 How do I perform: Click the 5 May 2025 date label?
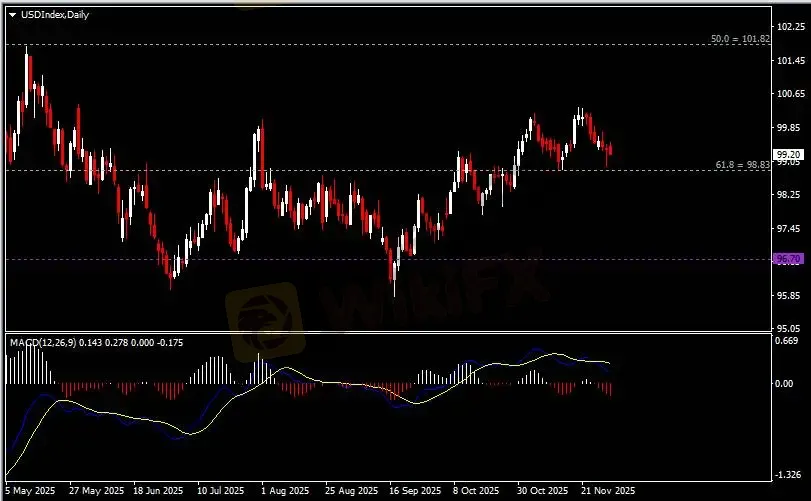pyautogui.click(x=30, y=490)
